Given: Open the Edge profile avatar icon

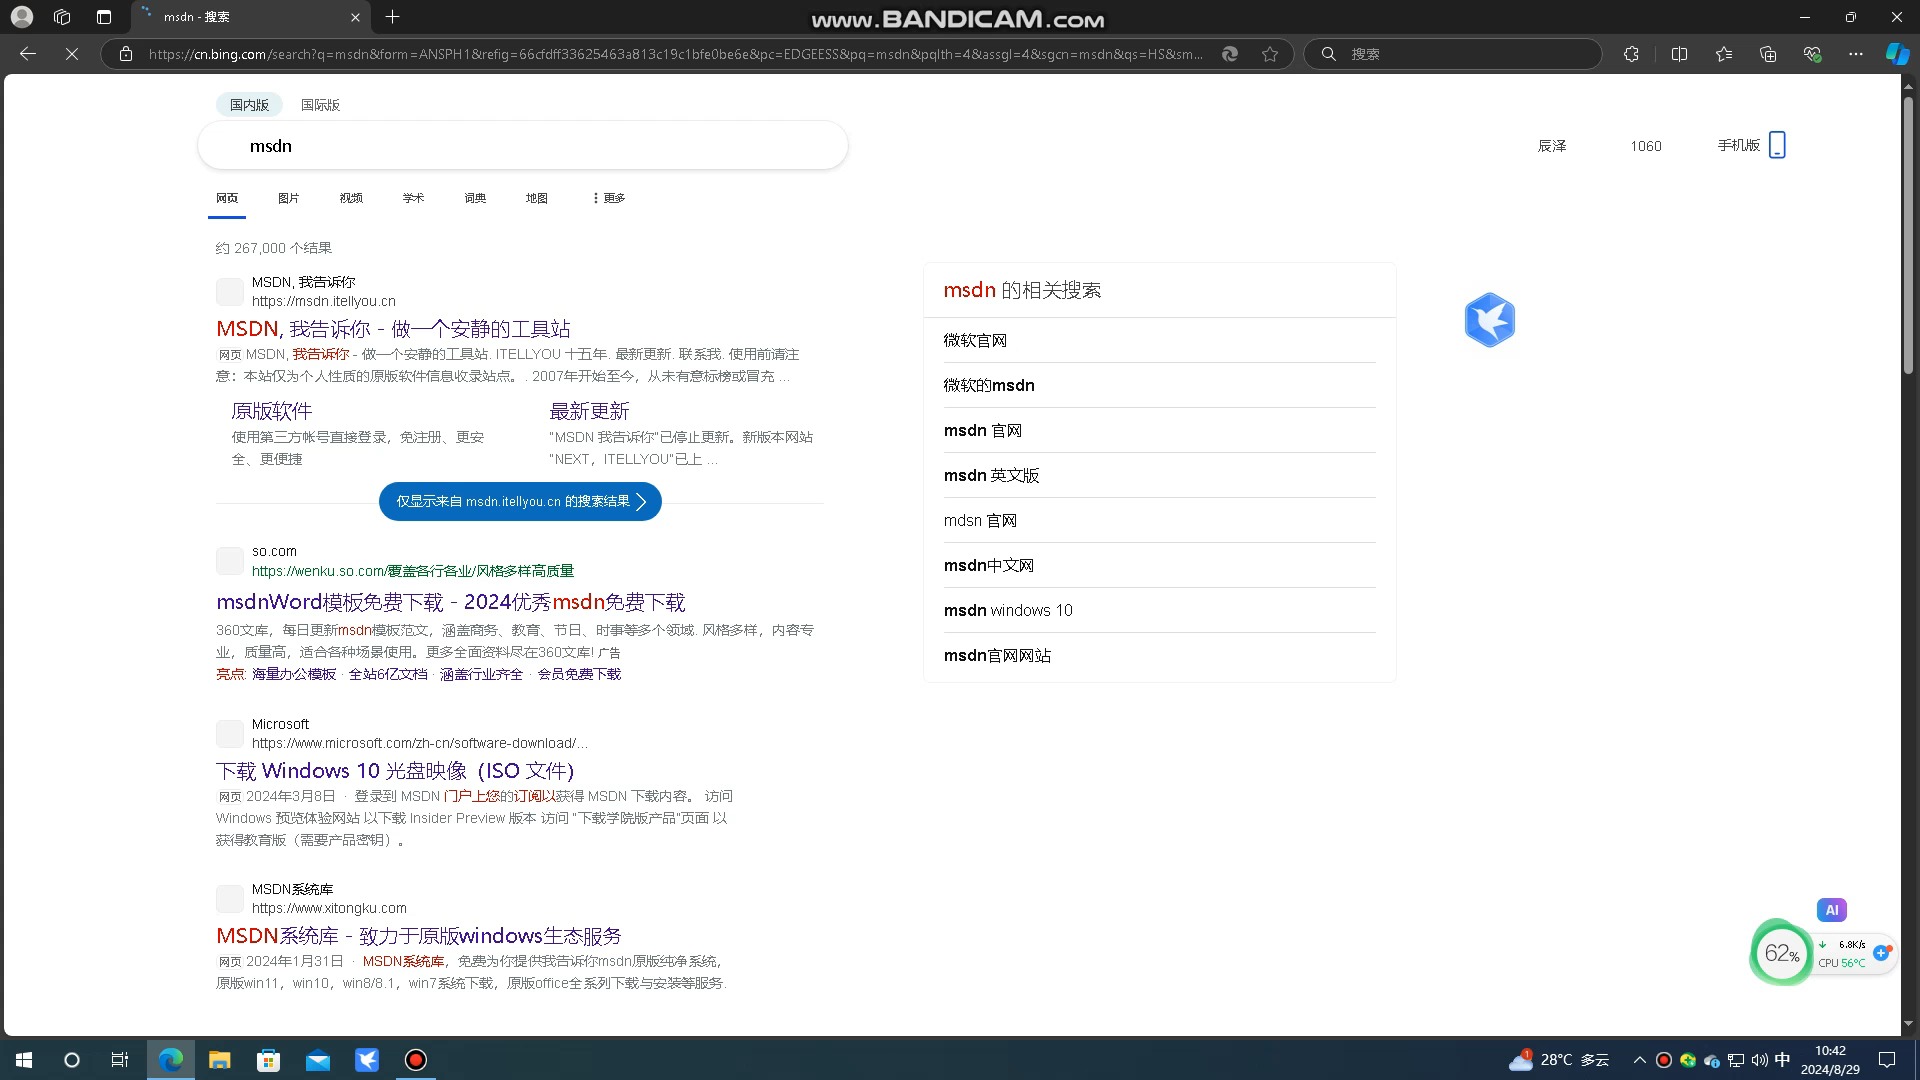Looking at the screenshot, I should point(21,17).
